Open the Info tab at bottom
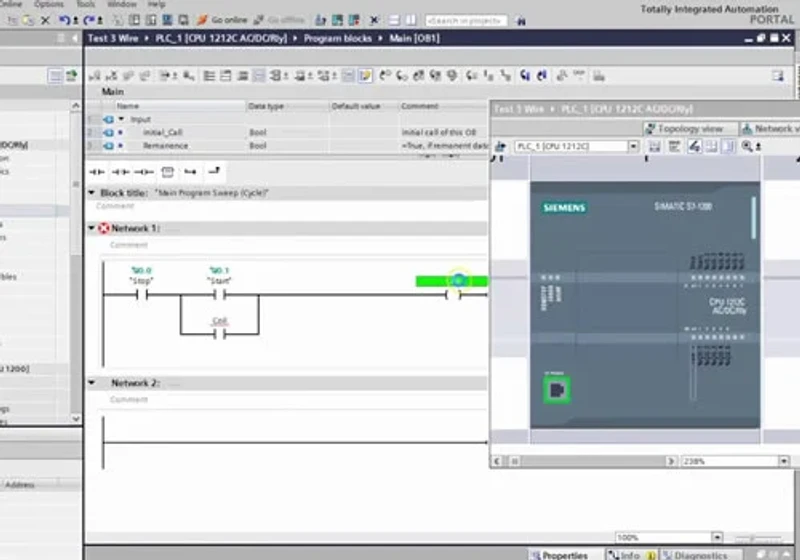This screenshot has width=800, height=560. (630, 555)
